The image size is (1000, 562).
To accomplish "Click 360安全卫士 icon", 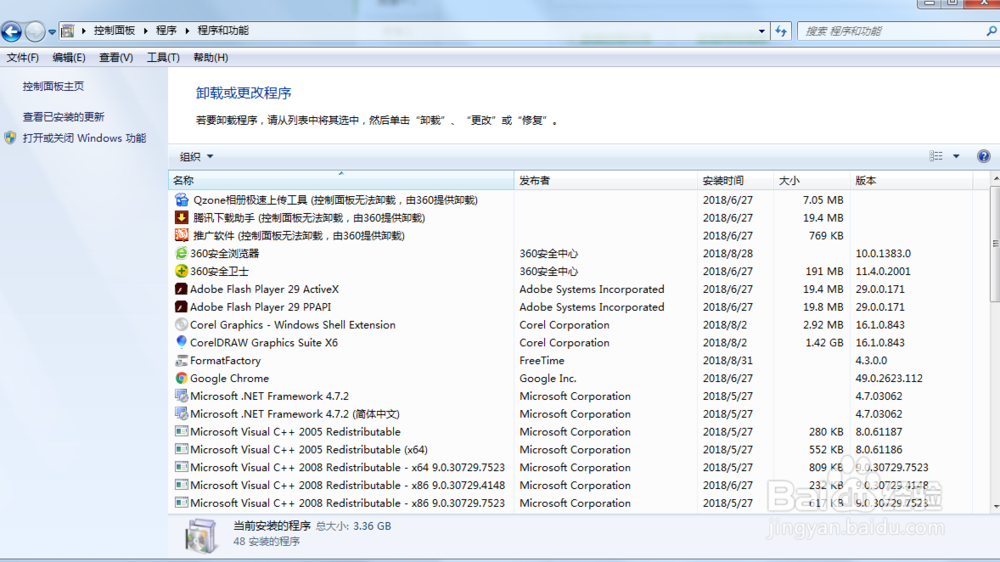I will (182, 271).
